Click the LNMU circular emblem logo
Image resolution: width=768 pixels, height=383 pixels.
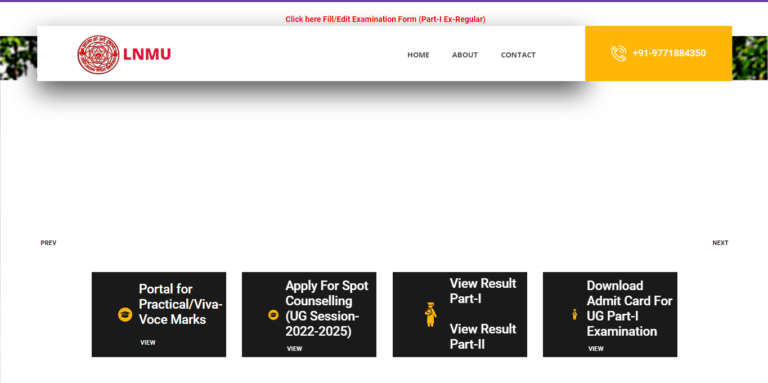click(x=98, y=54)
